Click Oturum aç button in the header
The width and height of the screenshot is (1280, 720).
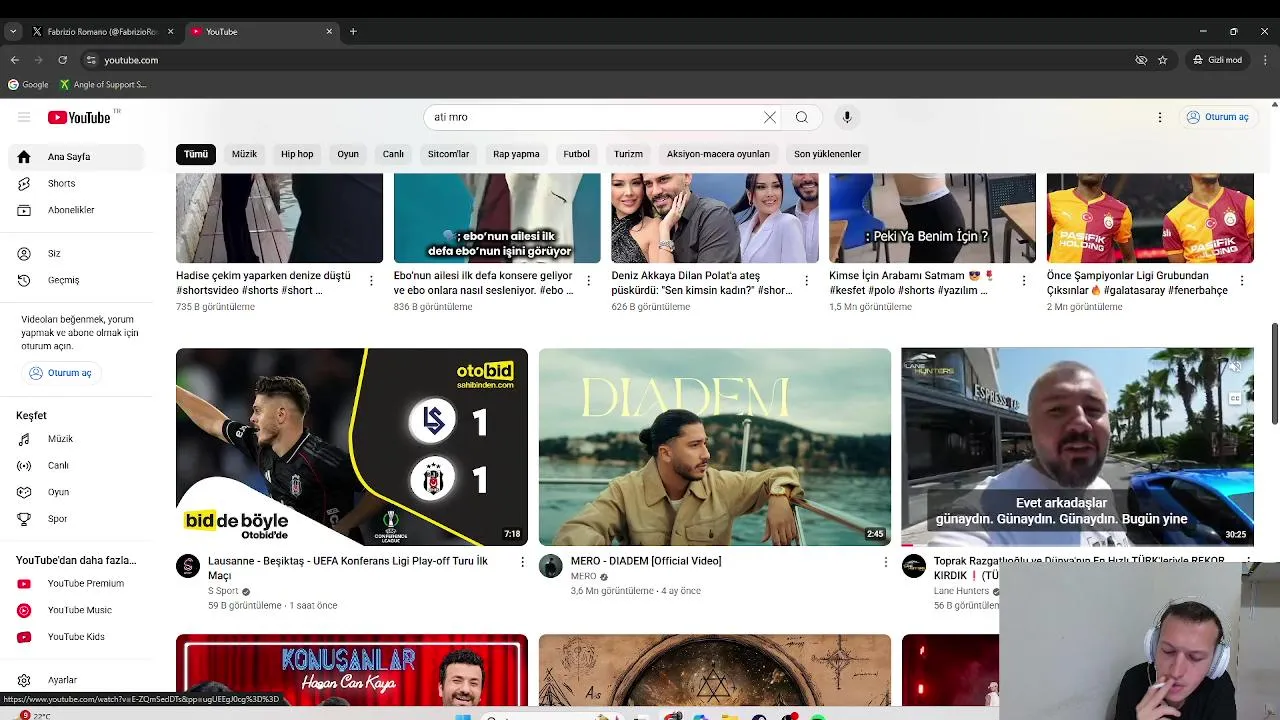click(x=1217, y=117)
